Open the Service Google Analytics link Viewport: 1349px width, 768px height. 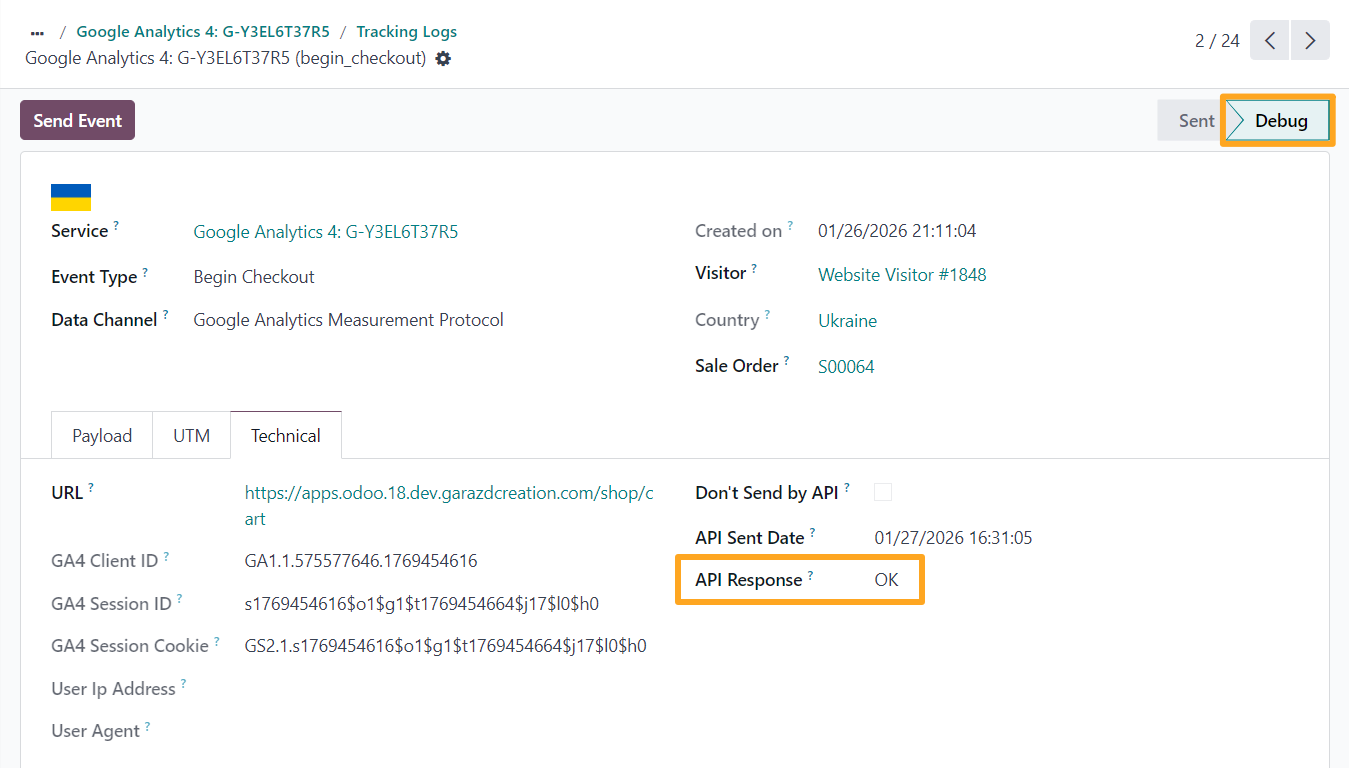coord(326,232)
